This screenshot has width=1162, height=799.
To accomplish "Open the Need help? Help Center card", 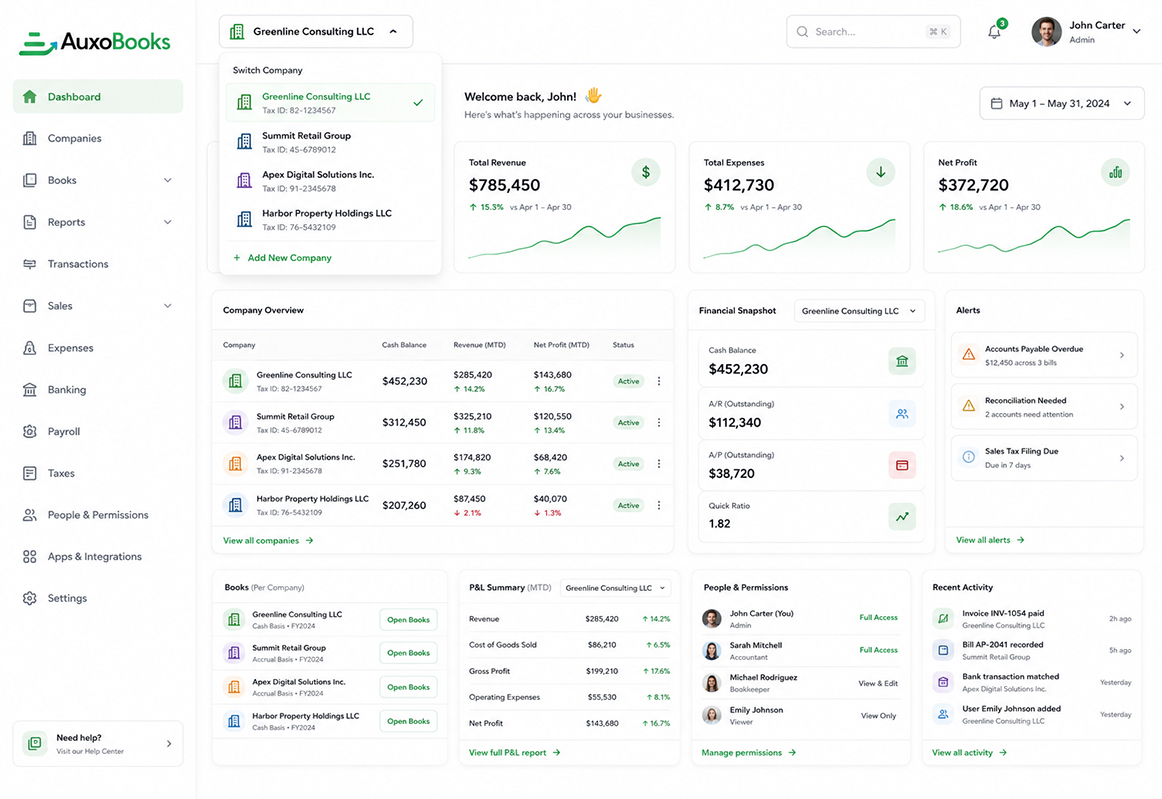I will [x=98, y=743].
